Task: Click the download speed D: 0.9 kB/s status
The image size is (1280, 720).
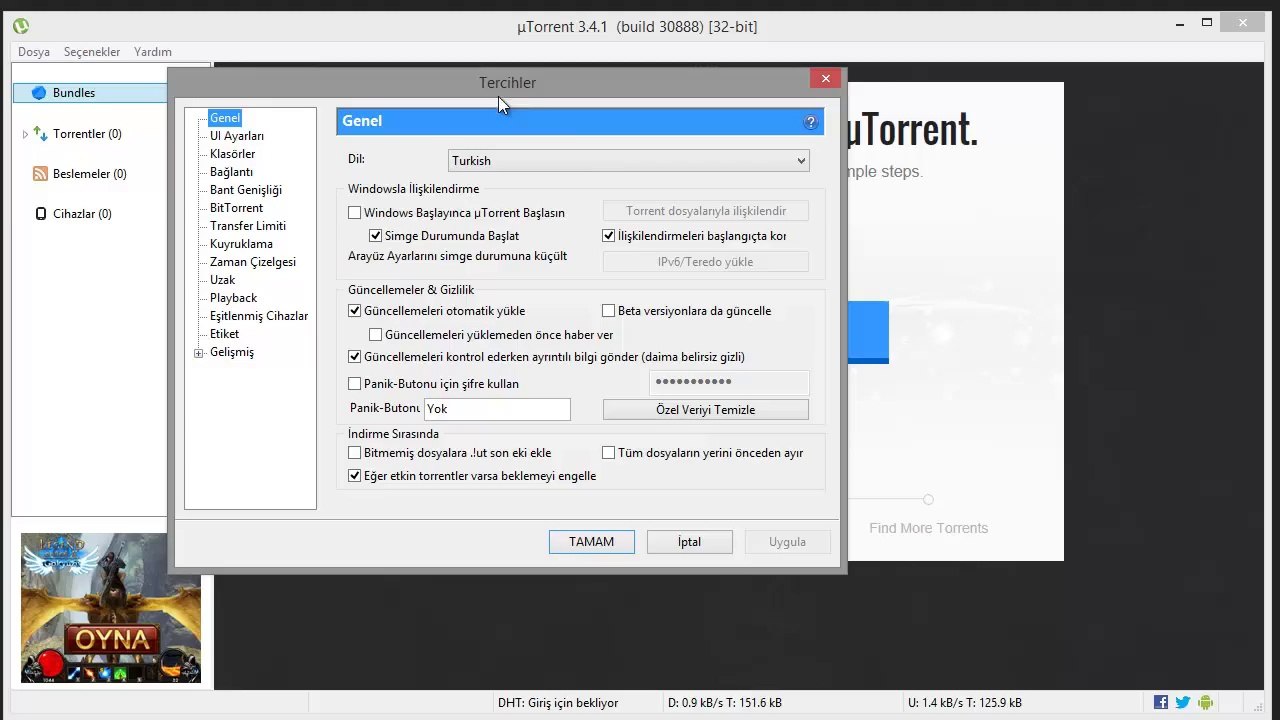Action: pos(725,703)
